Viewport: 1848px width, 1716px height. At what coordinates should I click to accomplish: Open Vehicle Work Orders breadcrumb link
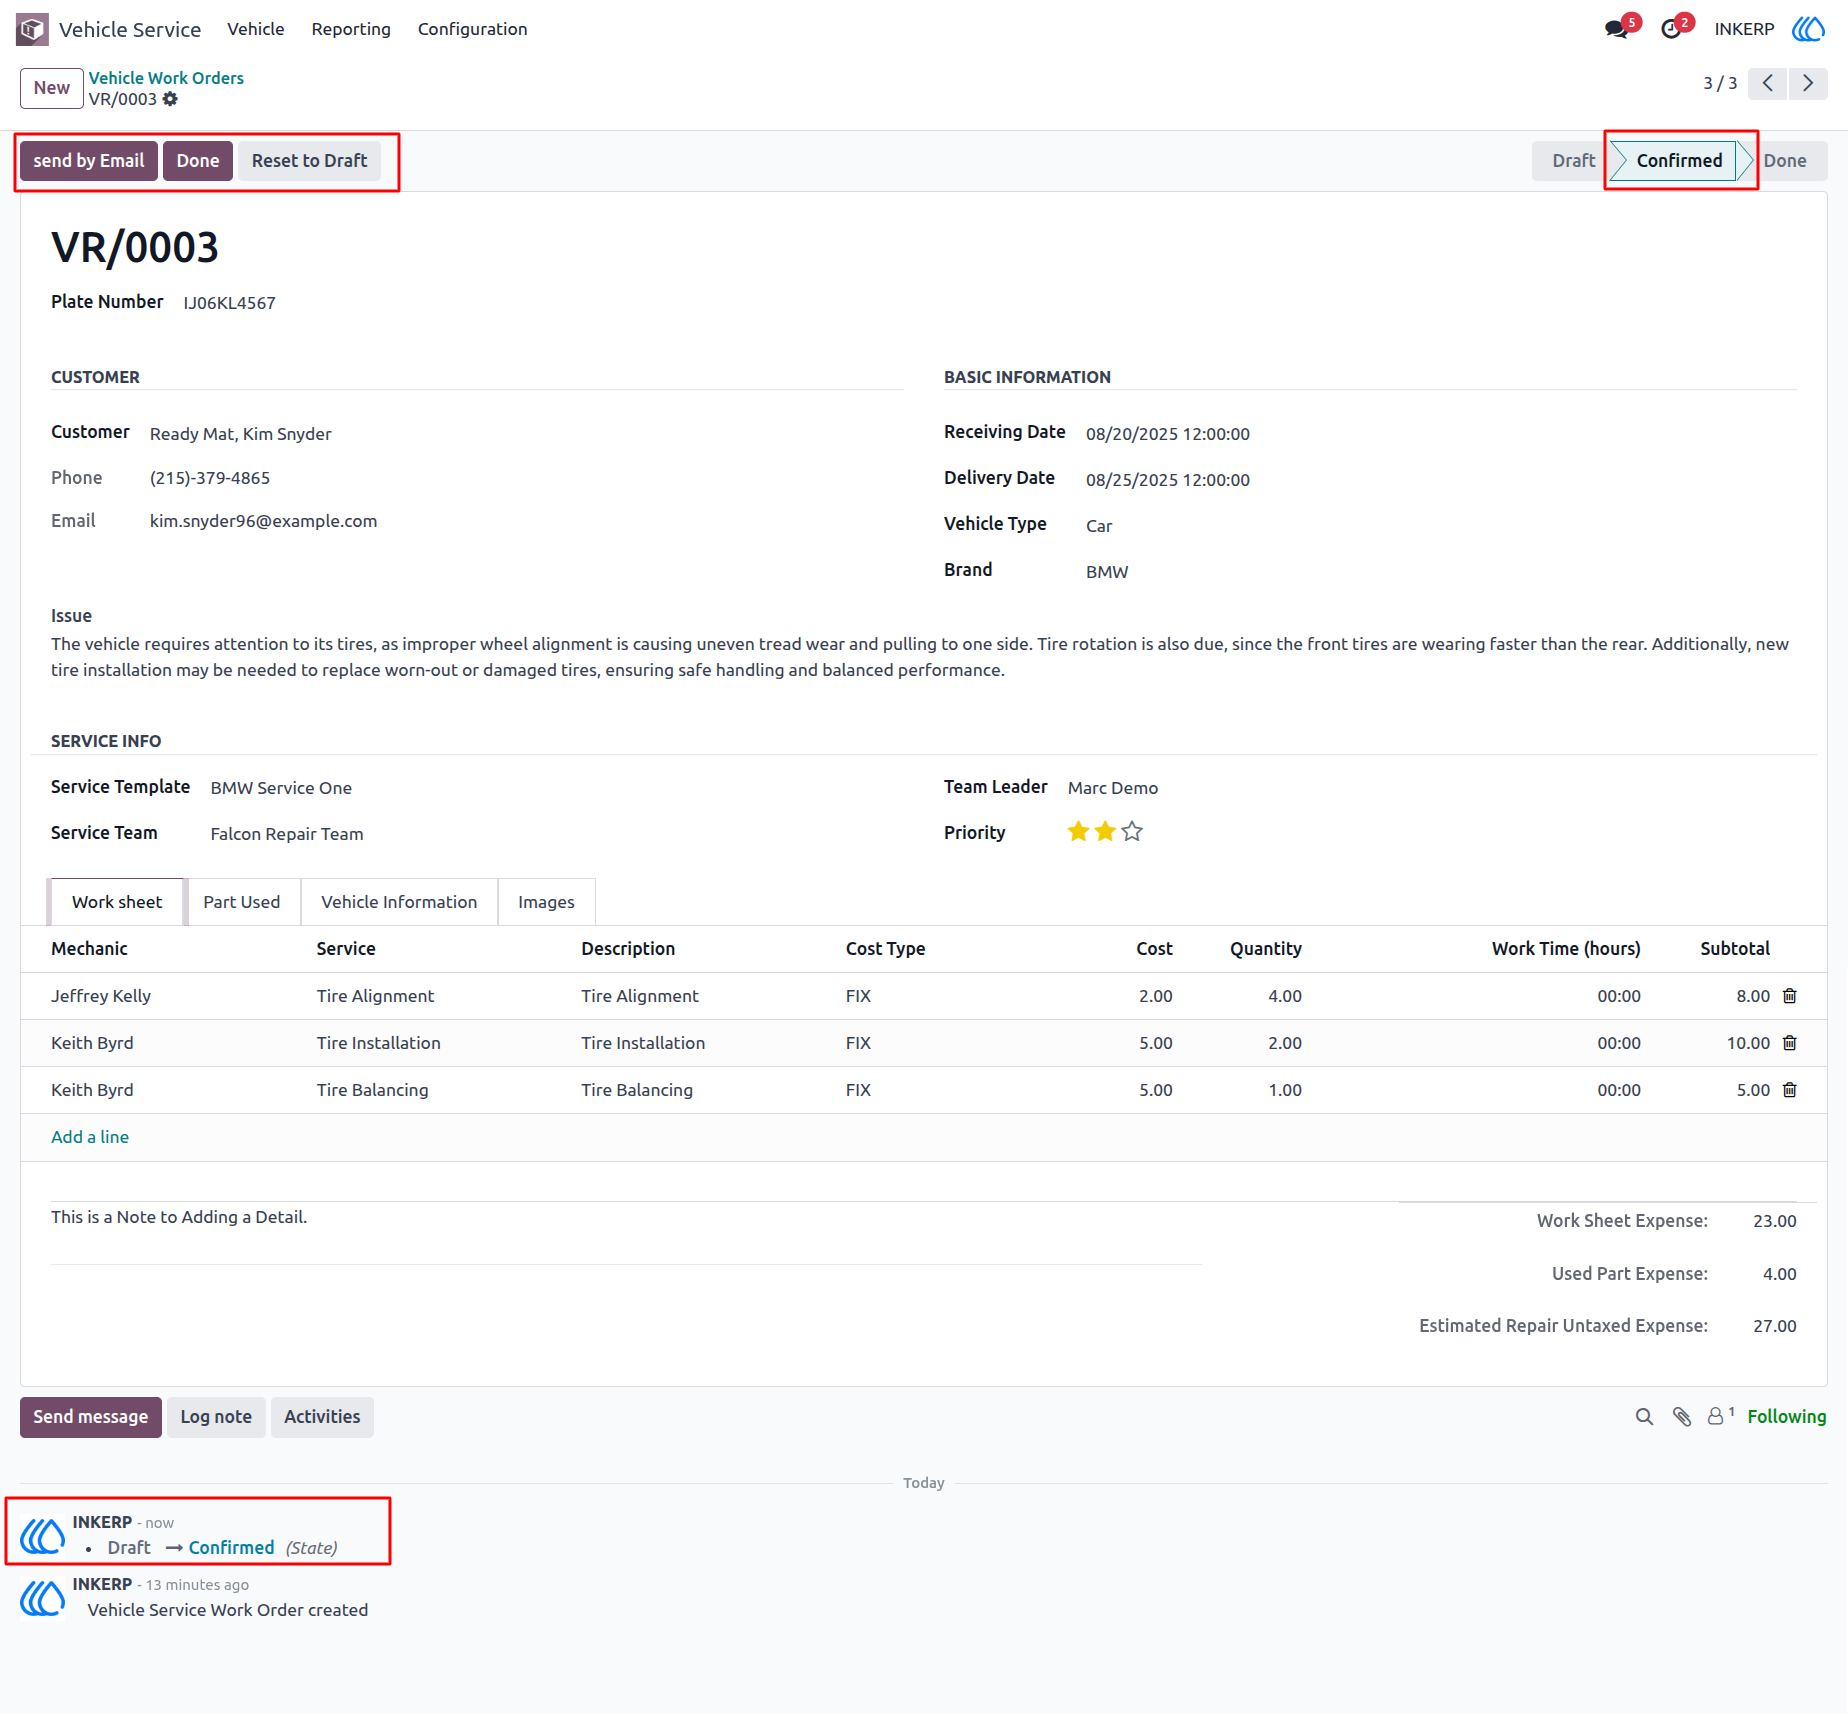tap(166, 78)
